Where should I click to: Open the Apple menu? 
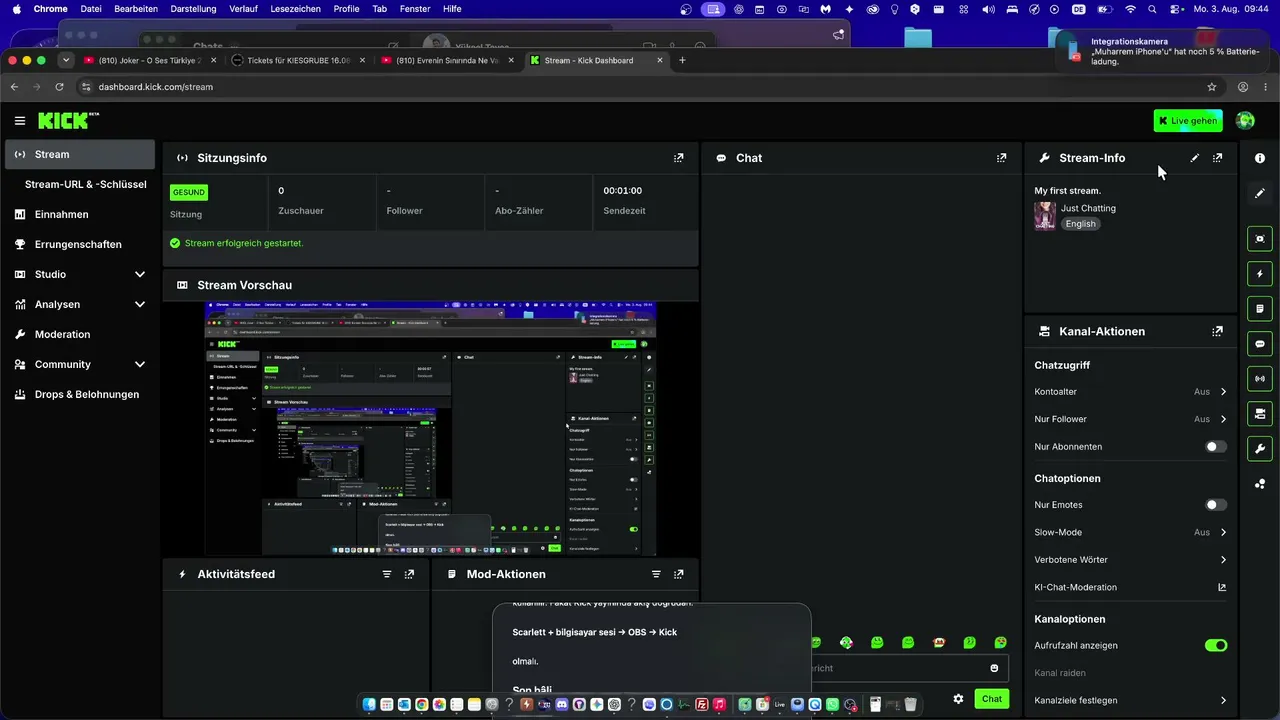coord(15,9)
